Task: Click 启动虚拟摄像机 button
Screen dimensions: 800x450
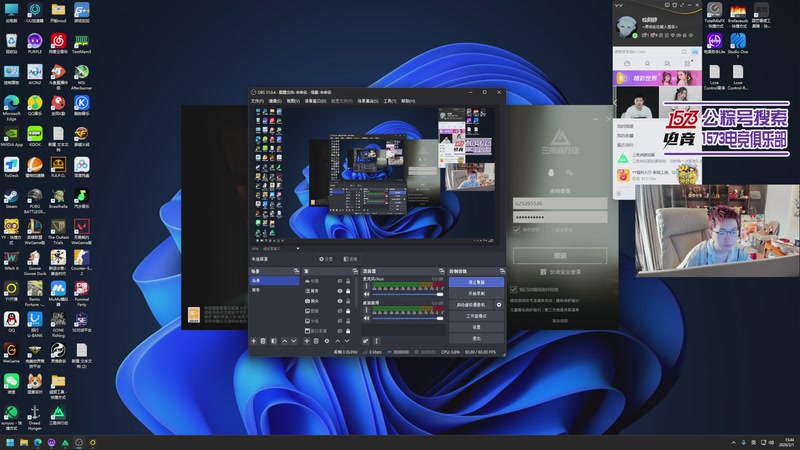Action: (471, 305)
